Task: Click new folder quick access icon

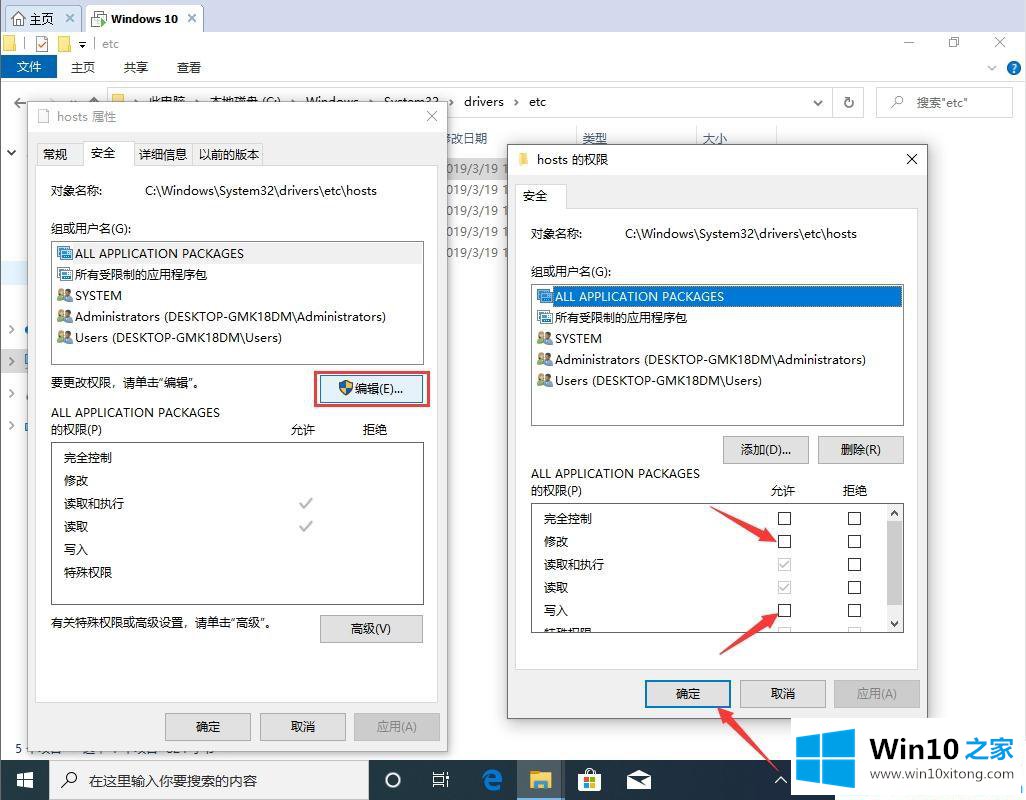Action: point(64,44)
